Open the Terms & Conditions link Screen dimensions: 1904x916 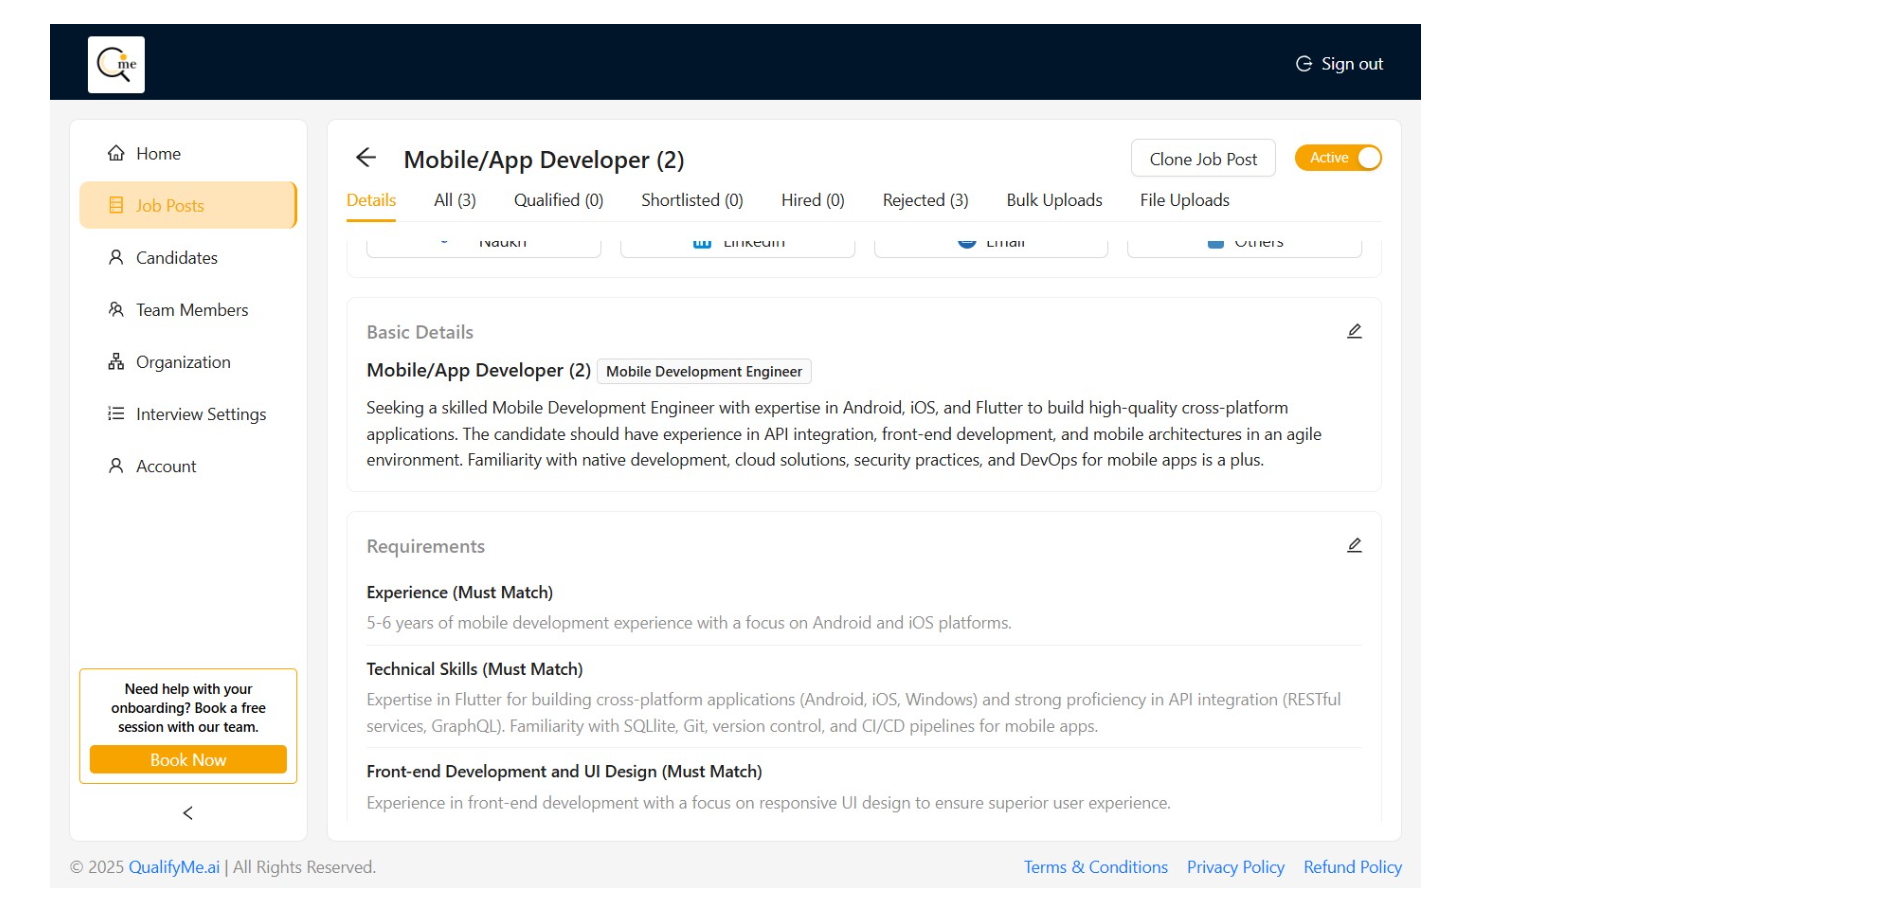pos(1095,867)
